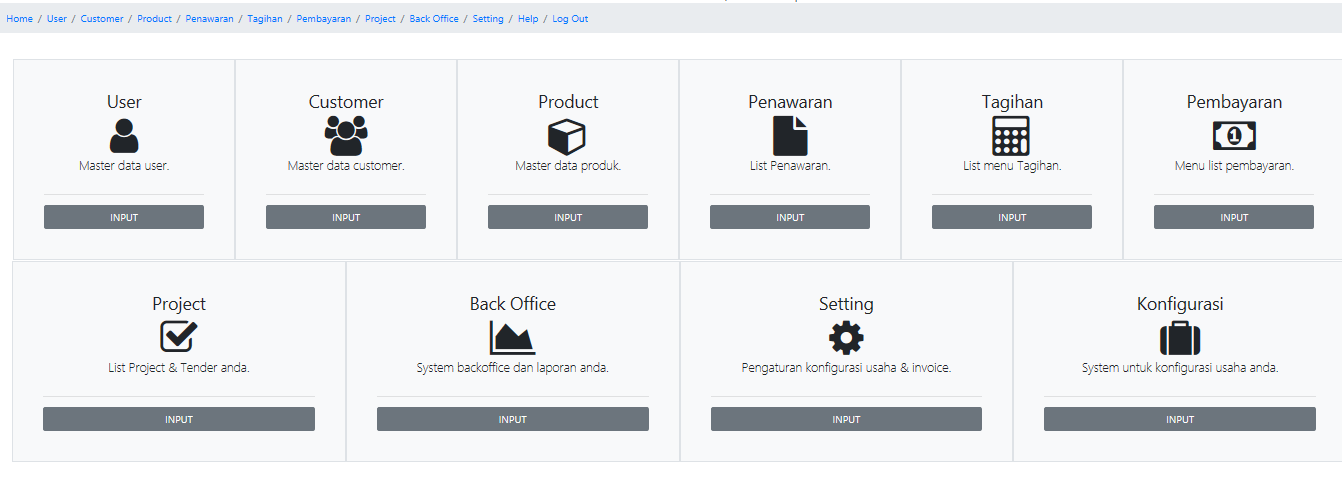Click the Product box icon
The image size is (1342, 479).
[567, 136]
